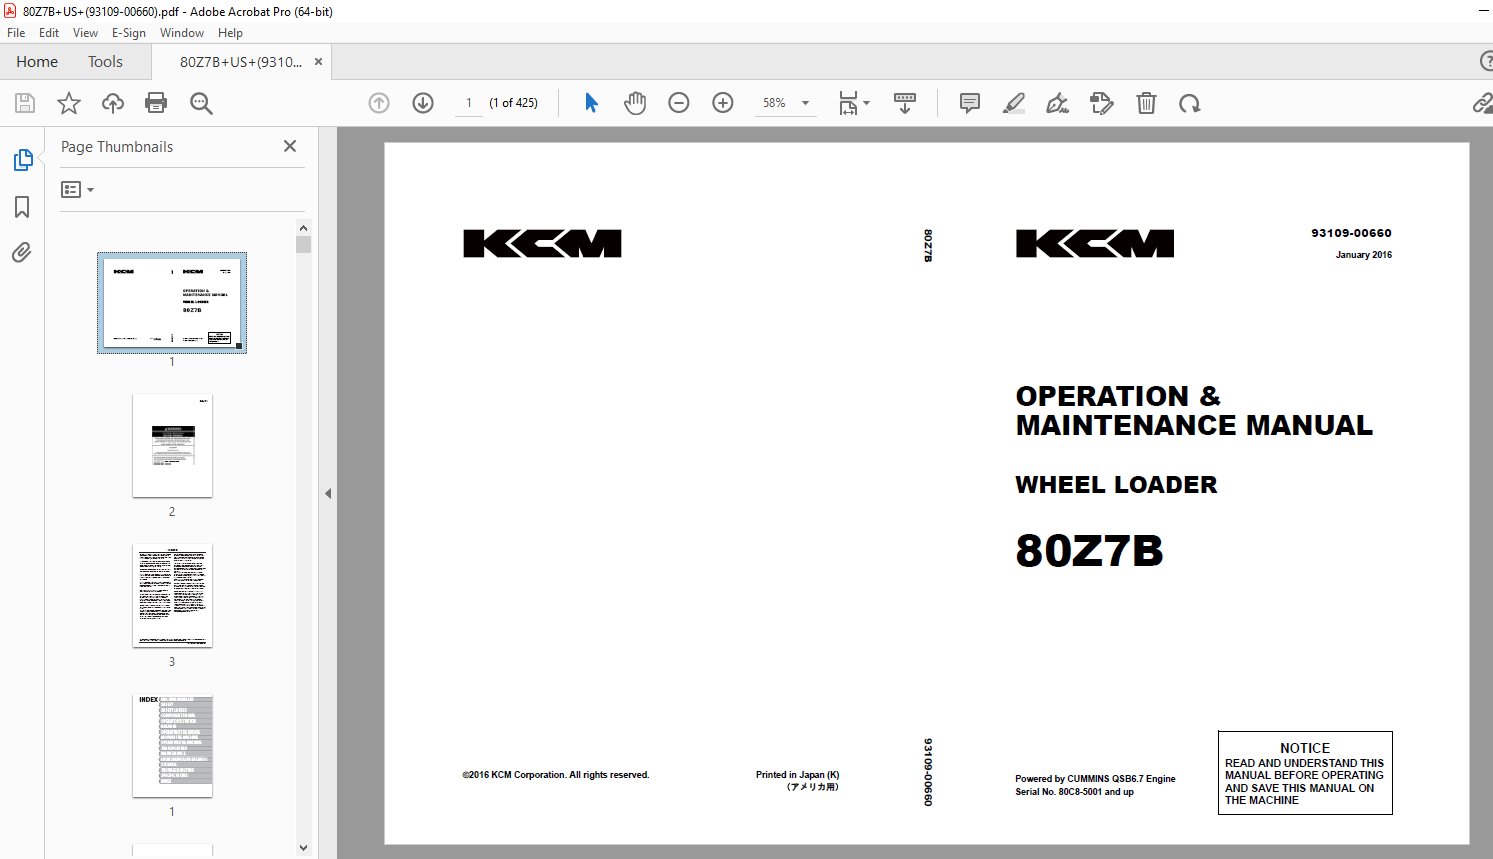Image resolution: width=1493 pixels, height=859 pixels.
Task: Click the 'Serial No. 80C8-5001 and up' line
Action: (1074, 792)
